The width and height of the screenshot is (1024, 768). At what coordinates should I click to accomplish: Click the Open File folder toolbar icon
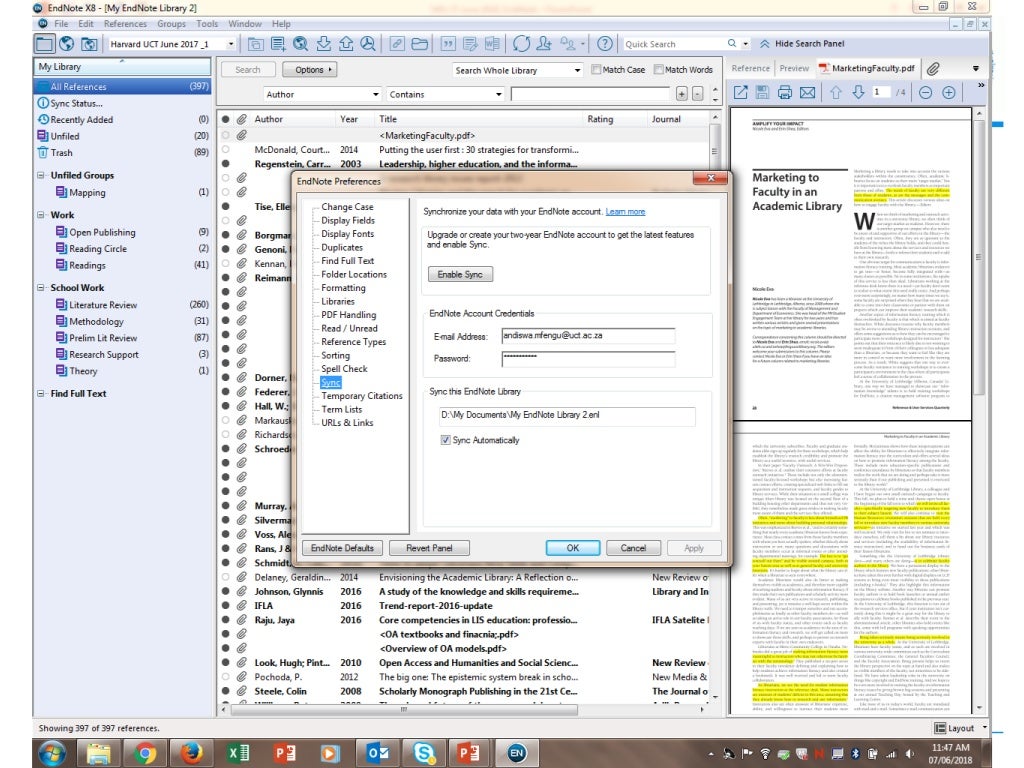[x=420, y=44]
